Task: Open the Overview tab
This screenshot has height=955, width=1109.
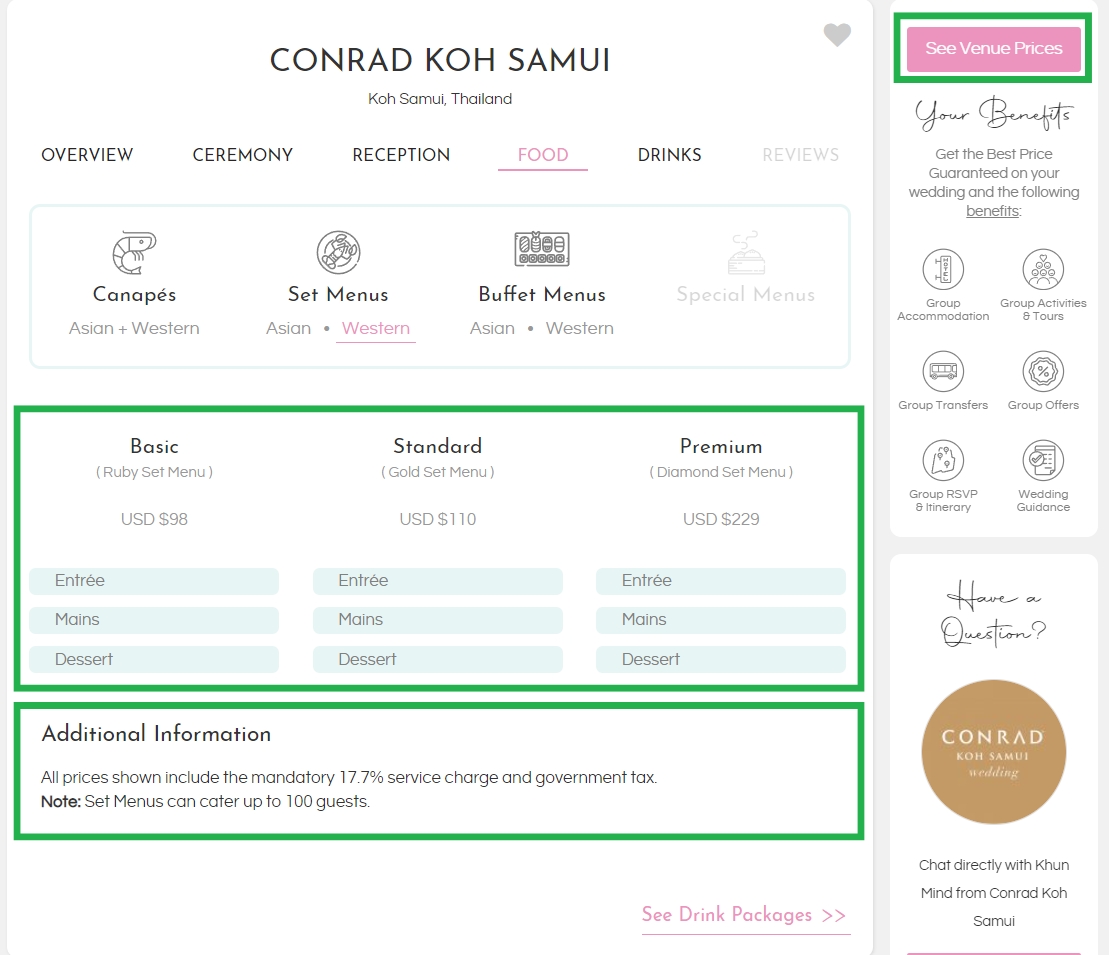Action: (x=87, y=155)
